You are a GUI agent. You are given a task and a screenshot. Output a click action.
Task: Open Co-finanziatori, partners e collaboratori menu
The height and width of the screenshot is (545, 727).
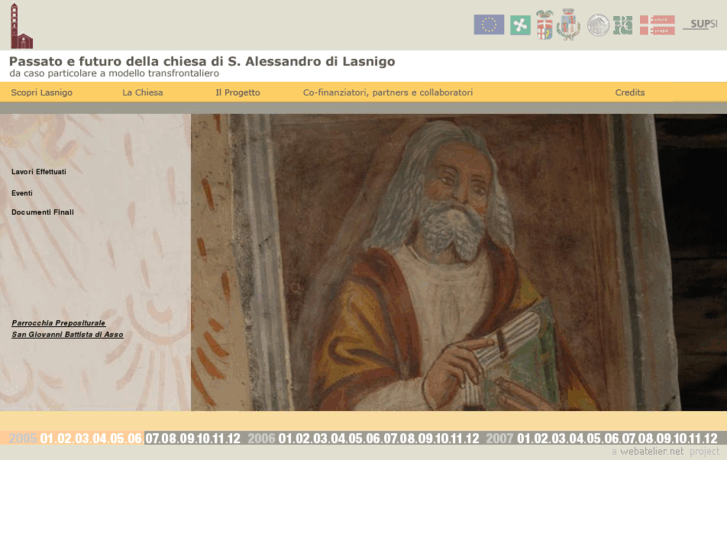388,92
